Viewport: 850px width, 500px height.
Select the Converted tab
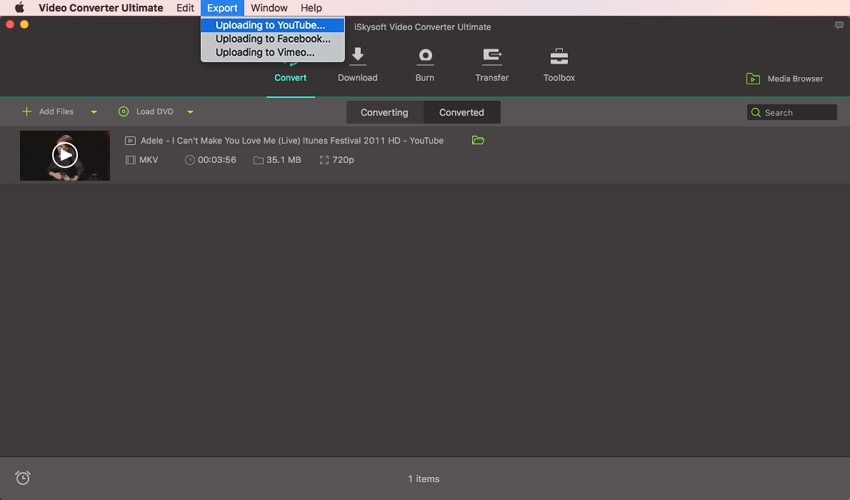tap(461, 113)
